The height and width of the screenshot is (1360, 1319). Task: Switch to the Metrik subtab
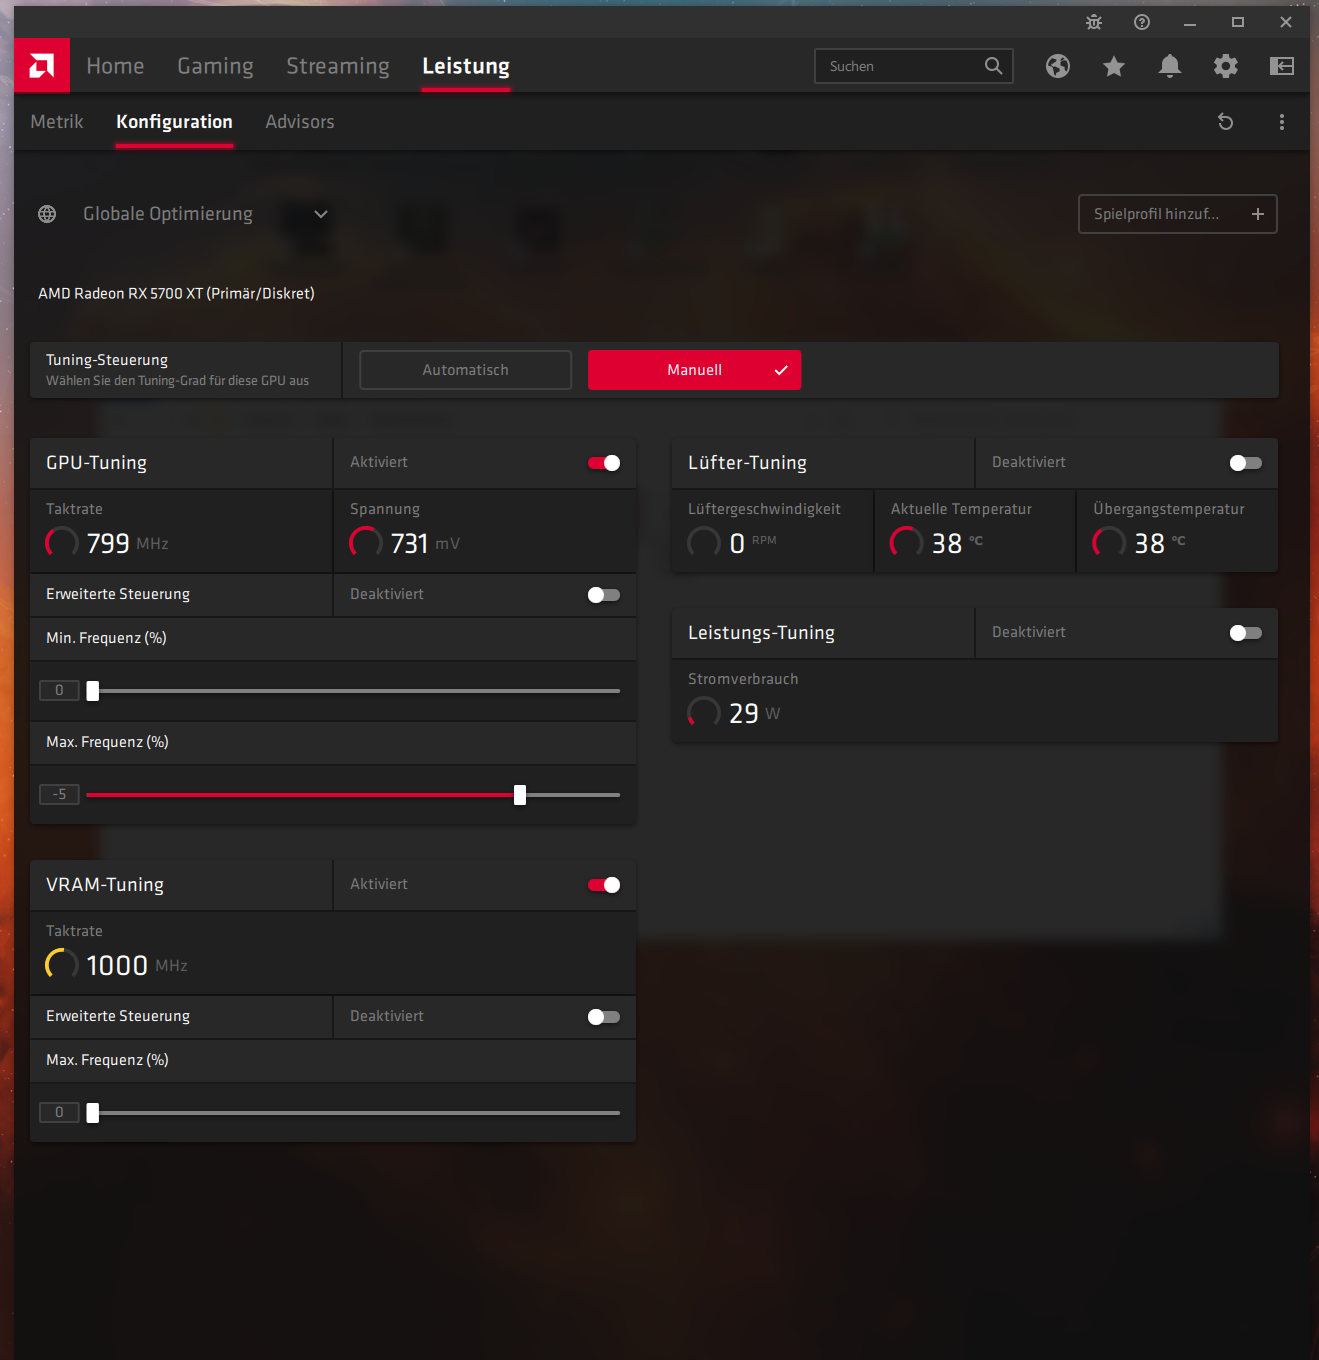(57, 122)
